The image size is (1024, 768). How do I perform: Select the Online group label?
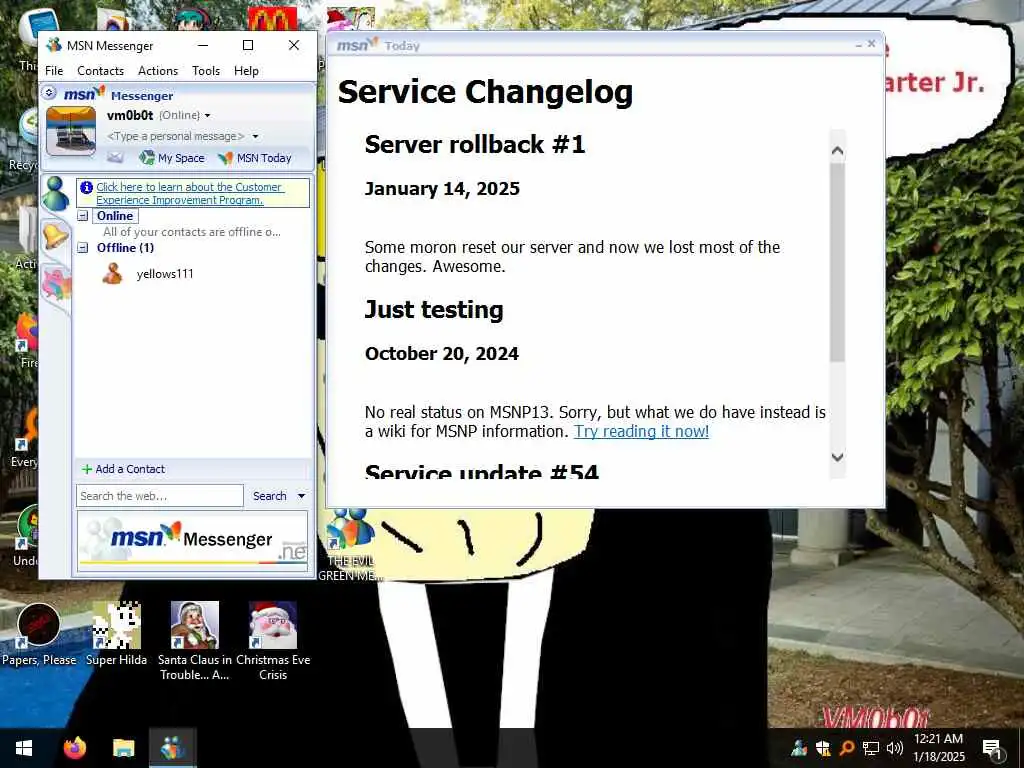point(115,216)
